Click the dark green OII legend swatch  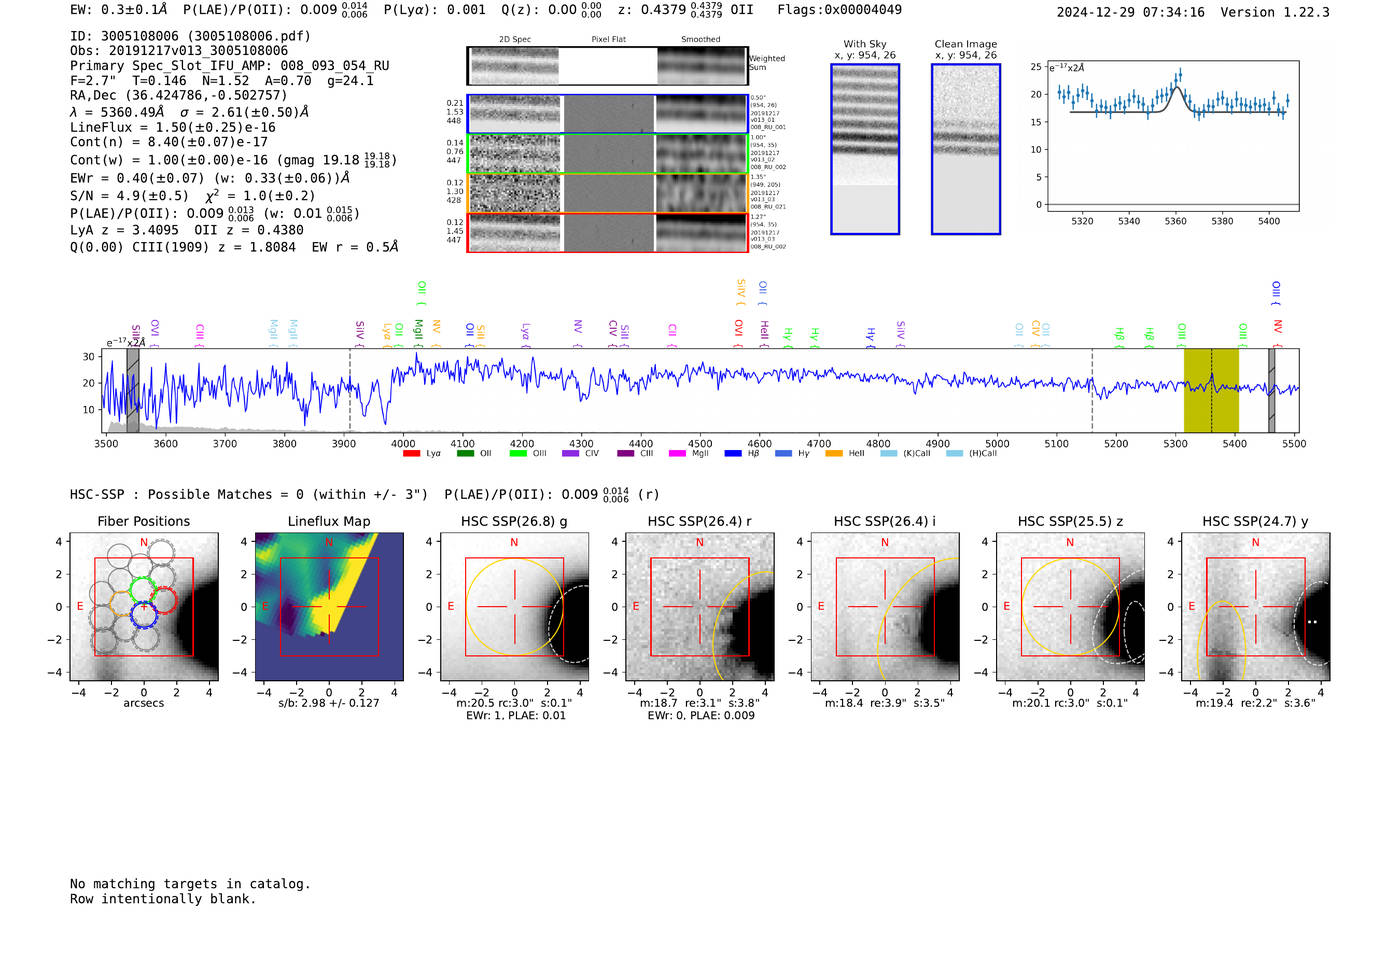click(465, 454)
